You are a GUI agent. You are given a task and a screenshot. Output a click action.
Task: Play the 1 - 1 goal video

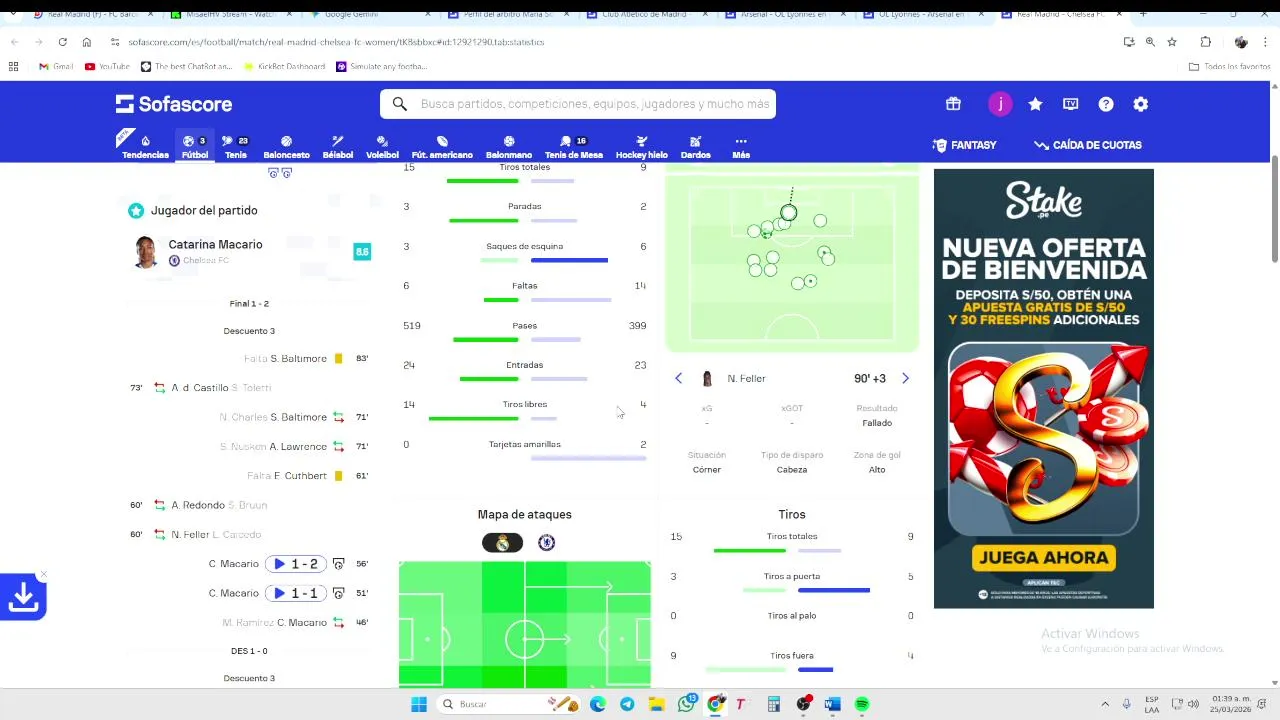click(x=296, y=593)
